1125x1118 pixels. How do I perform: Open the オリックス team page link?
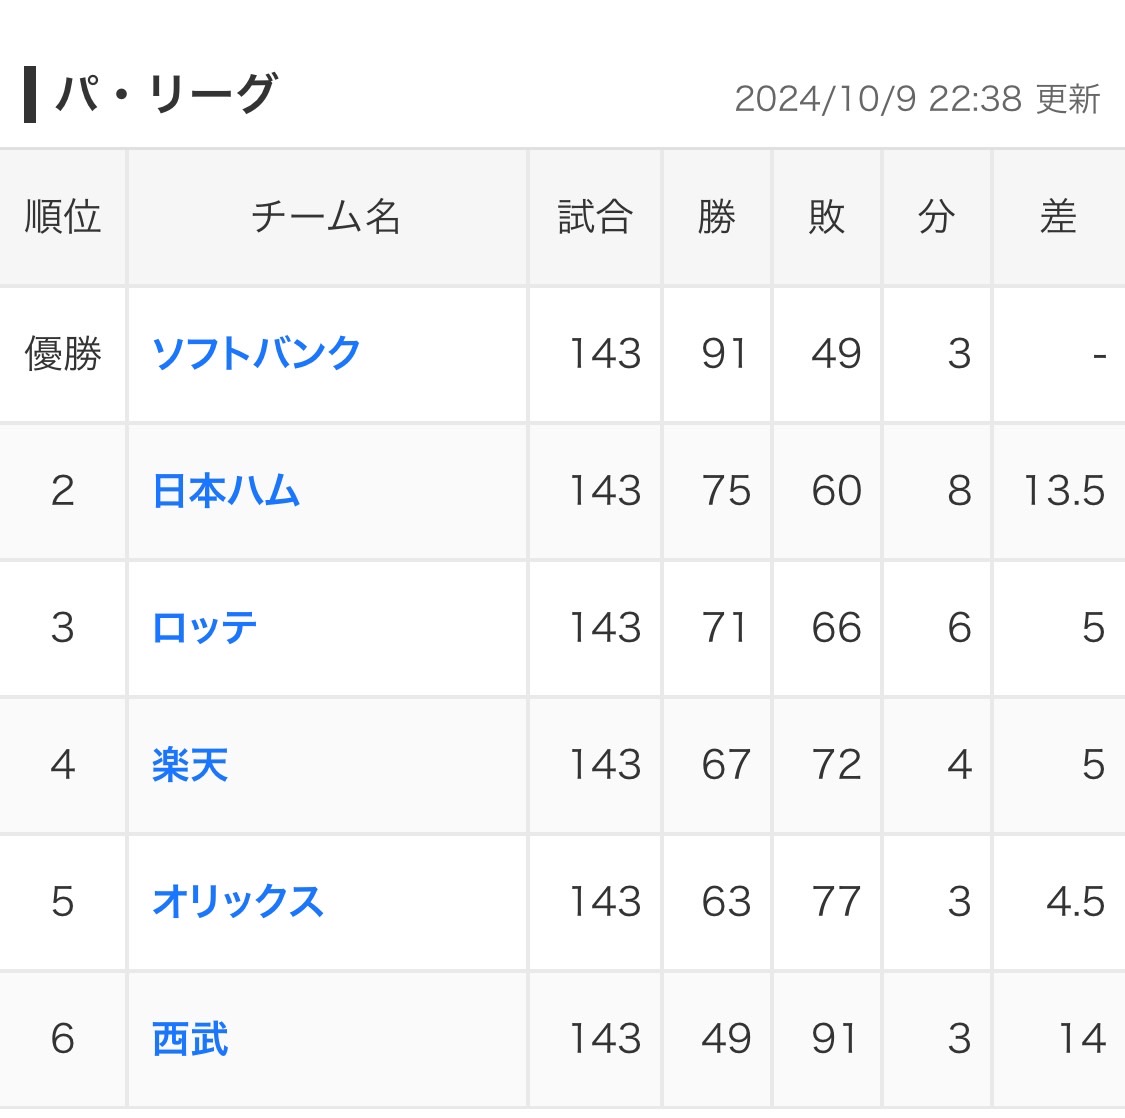tap(238, 902)
